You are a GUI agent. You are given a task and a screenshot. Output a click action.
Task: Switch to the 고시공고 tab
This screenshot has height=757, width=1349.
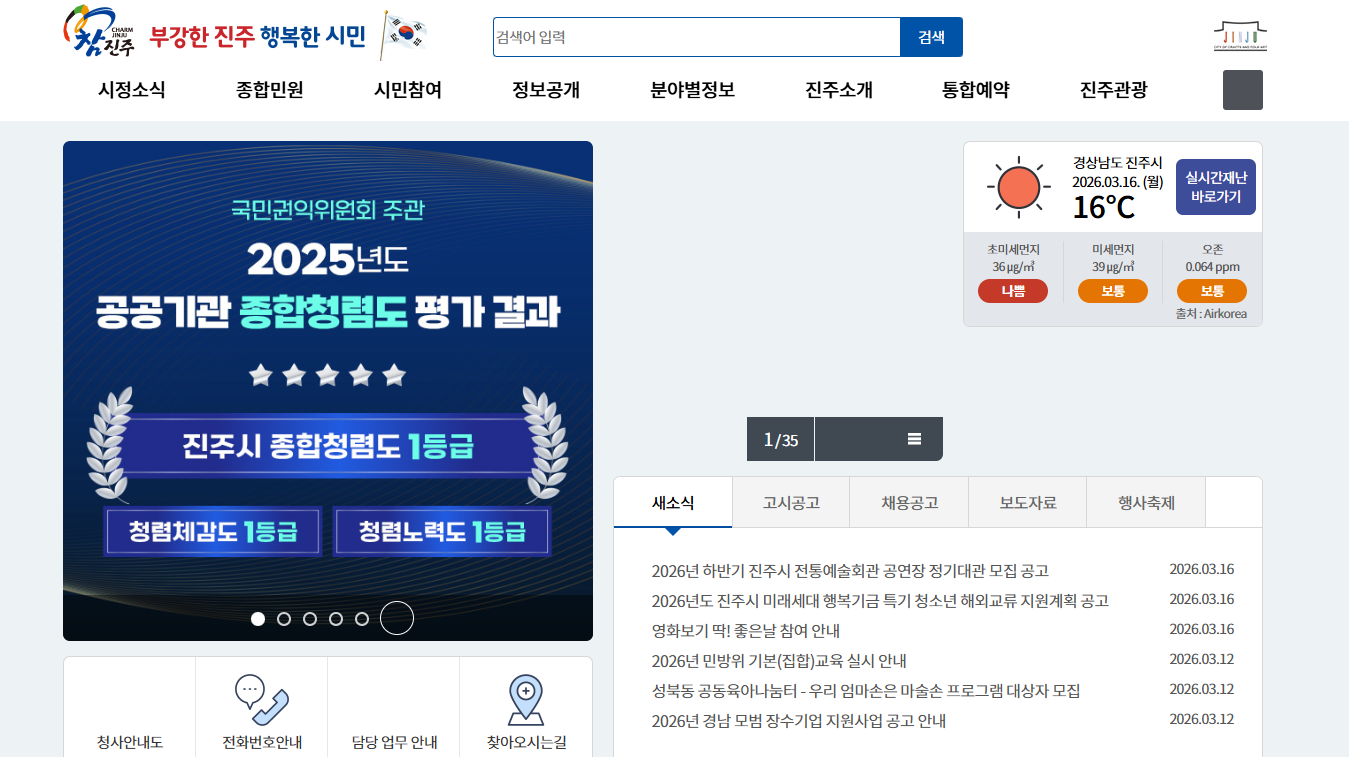[x=791, y=503]
